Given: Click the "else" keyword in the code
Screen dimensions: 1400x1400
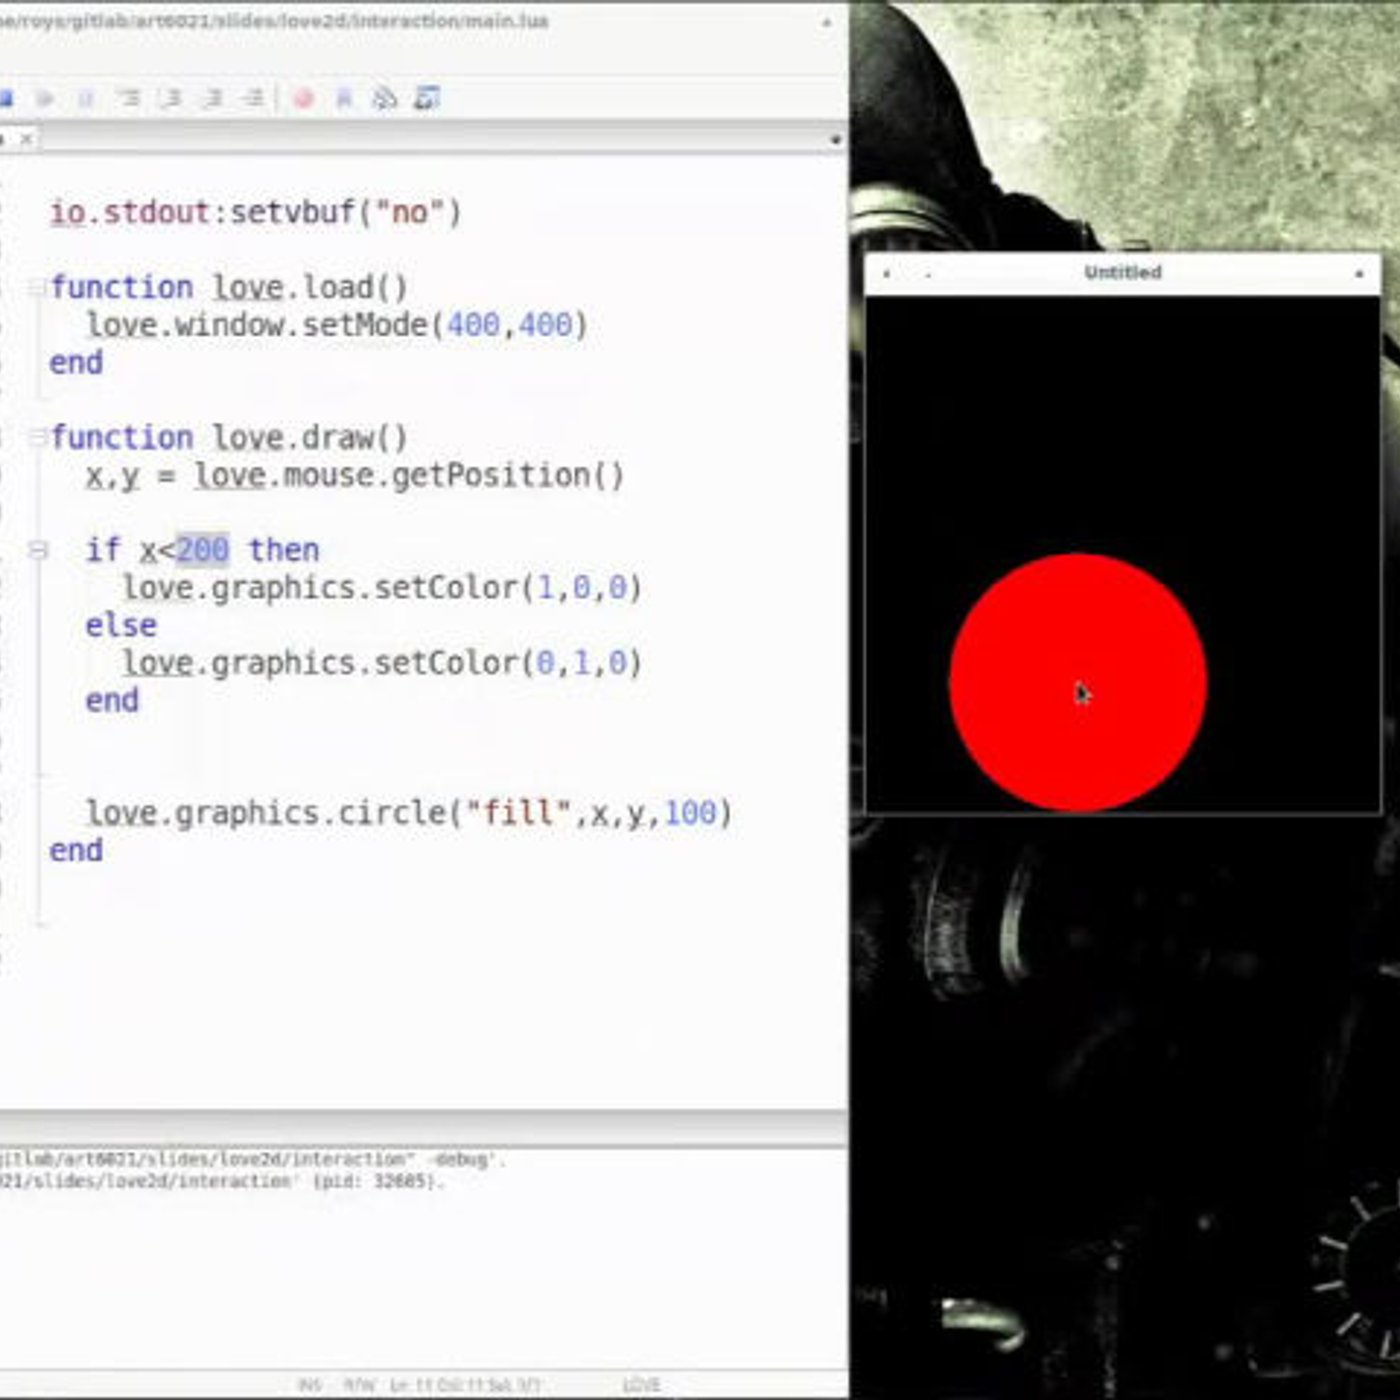Looking at the screenshot, I should [121, 626].
